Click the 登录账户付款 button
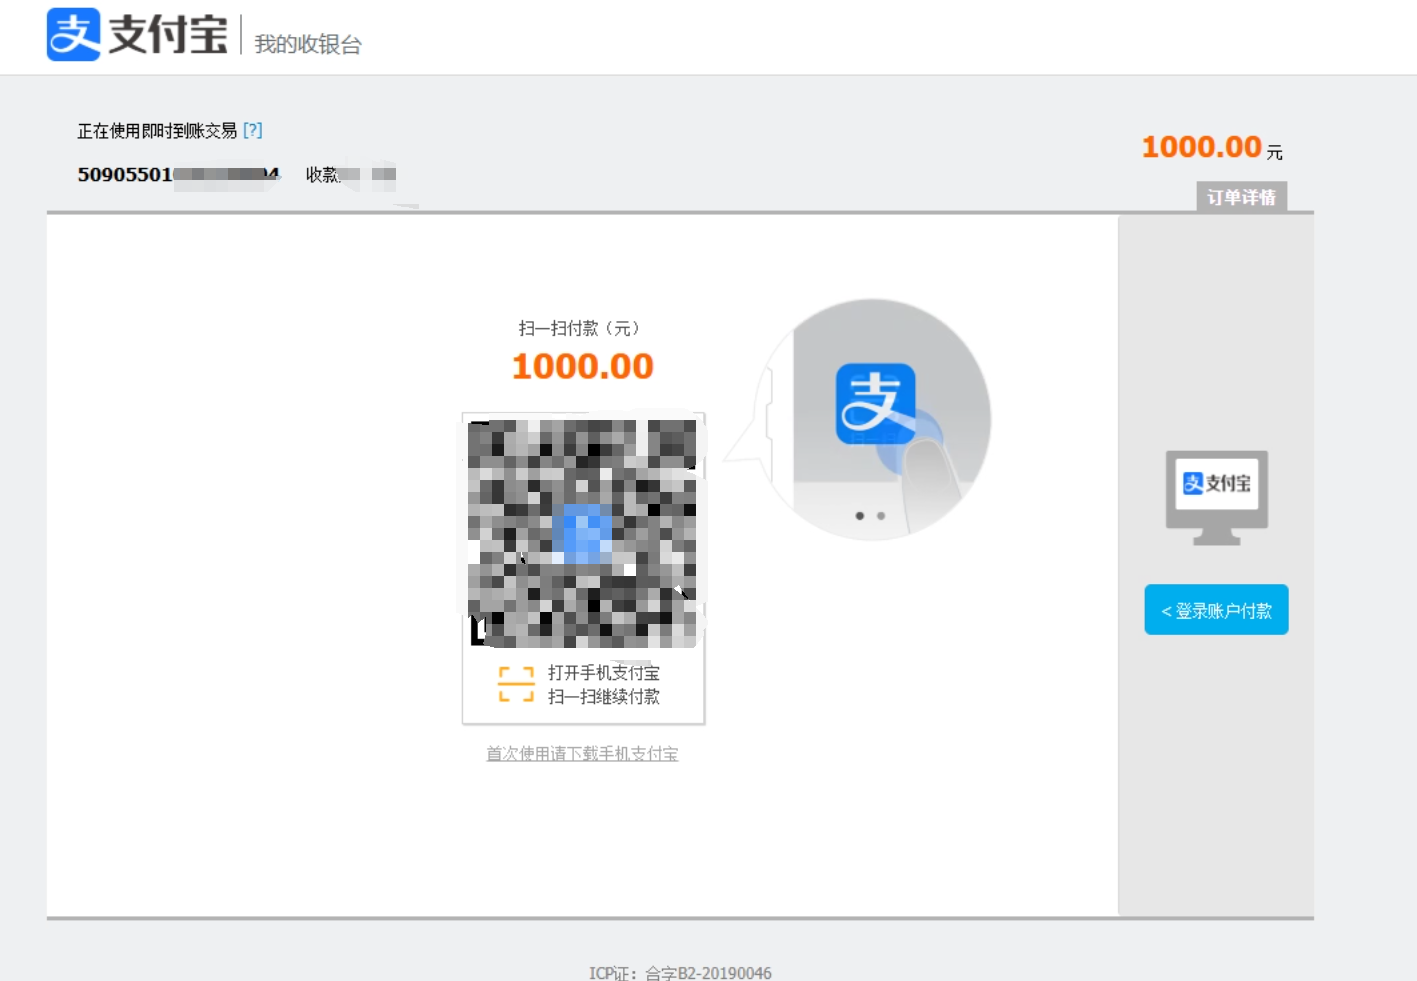 (1215, 608)
